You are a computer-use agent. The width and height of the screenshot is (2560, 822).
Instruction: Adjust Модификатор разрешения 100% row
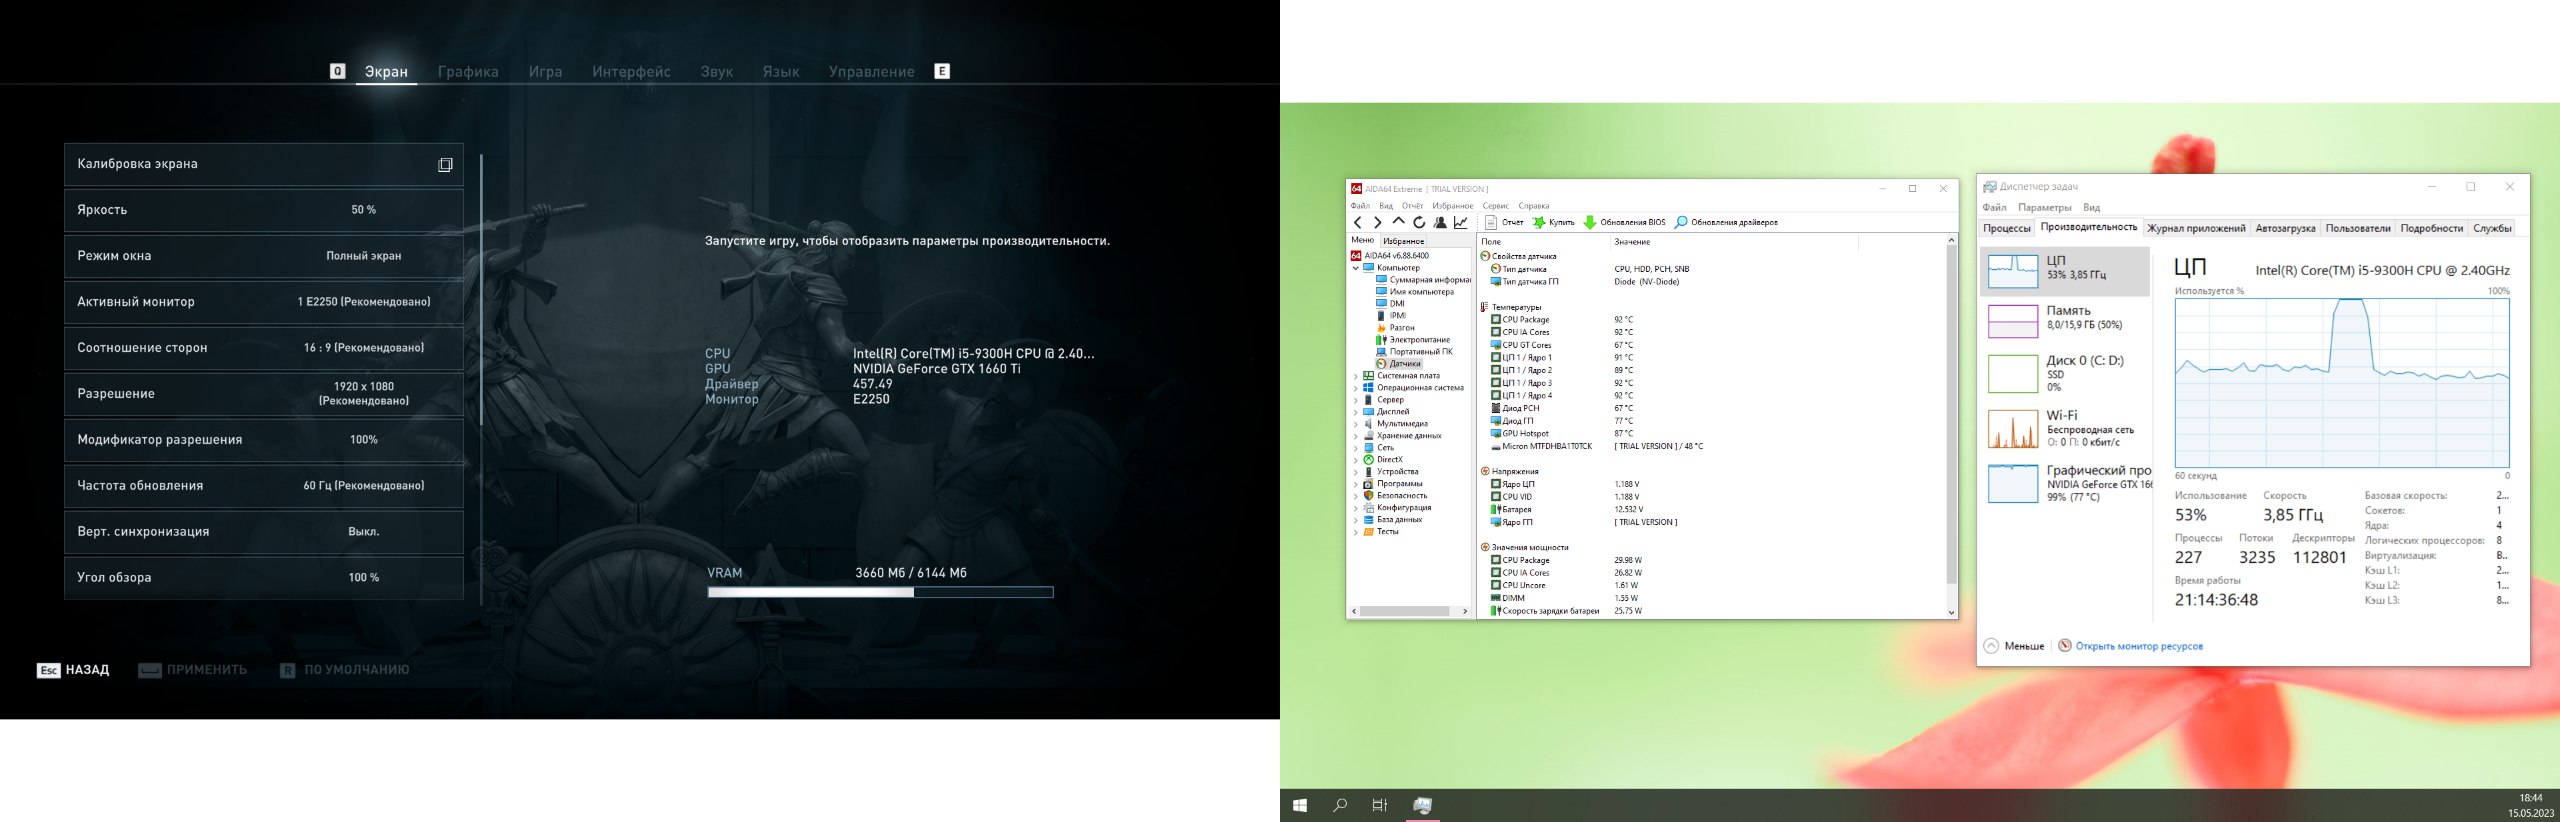point(264,440)
